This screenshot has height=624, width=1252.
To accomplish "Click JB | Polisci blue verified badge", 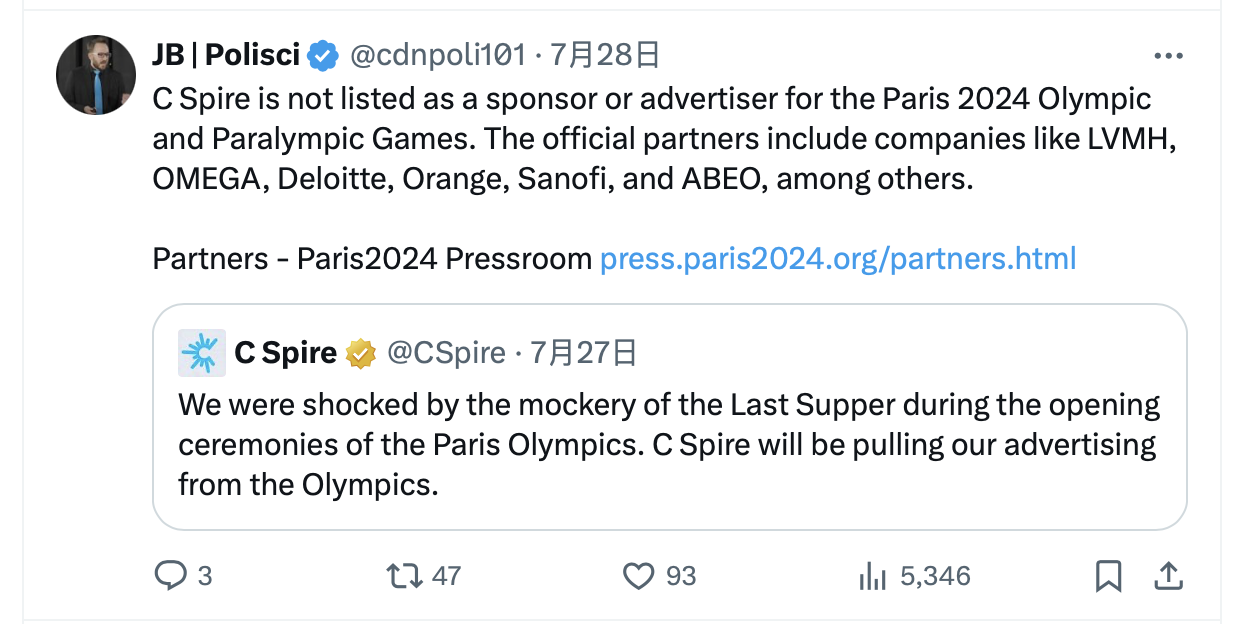I will [322, 55].
